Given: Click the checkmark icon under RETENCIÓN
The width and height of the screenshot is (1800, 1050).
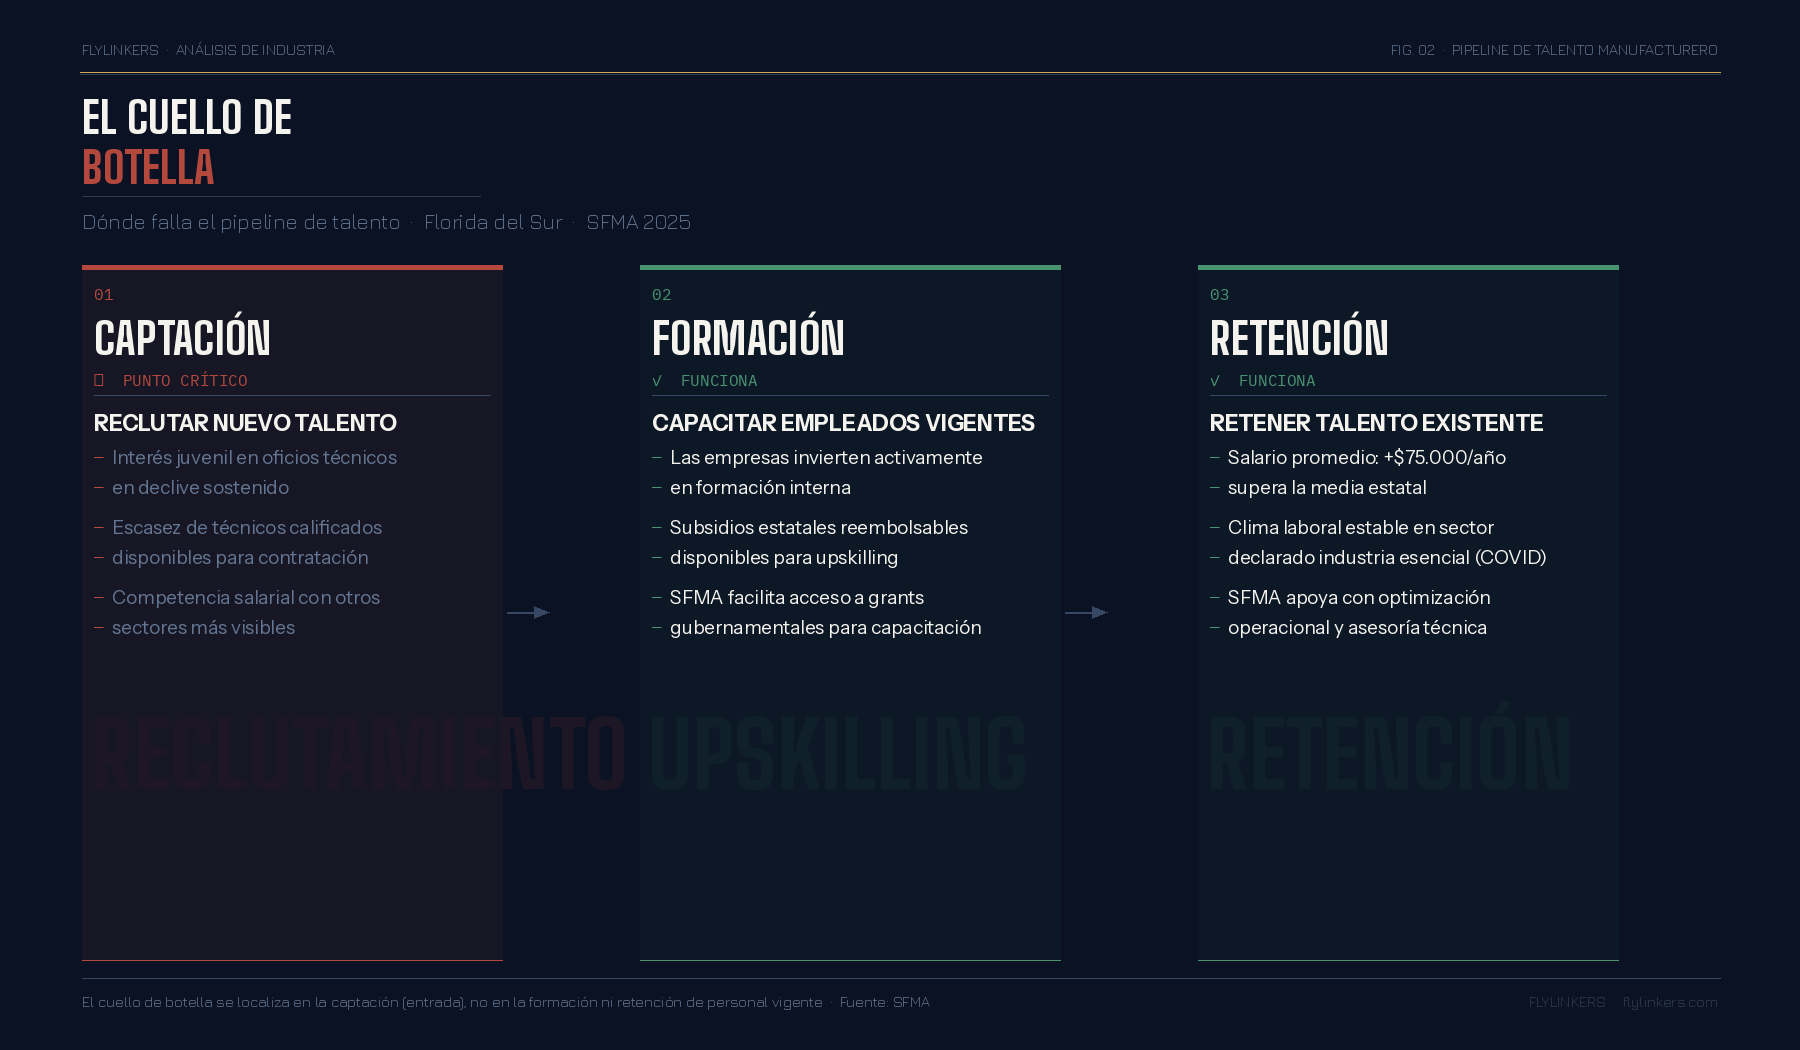Looking at the screenshot, I should pyautogui.click(x=1215, y=381).
